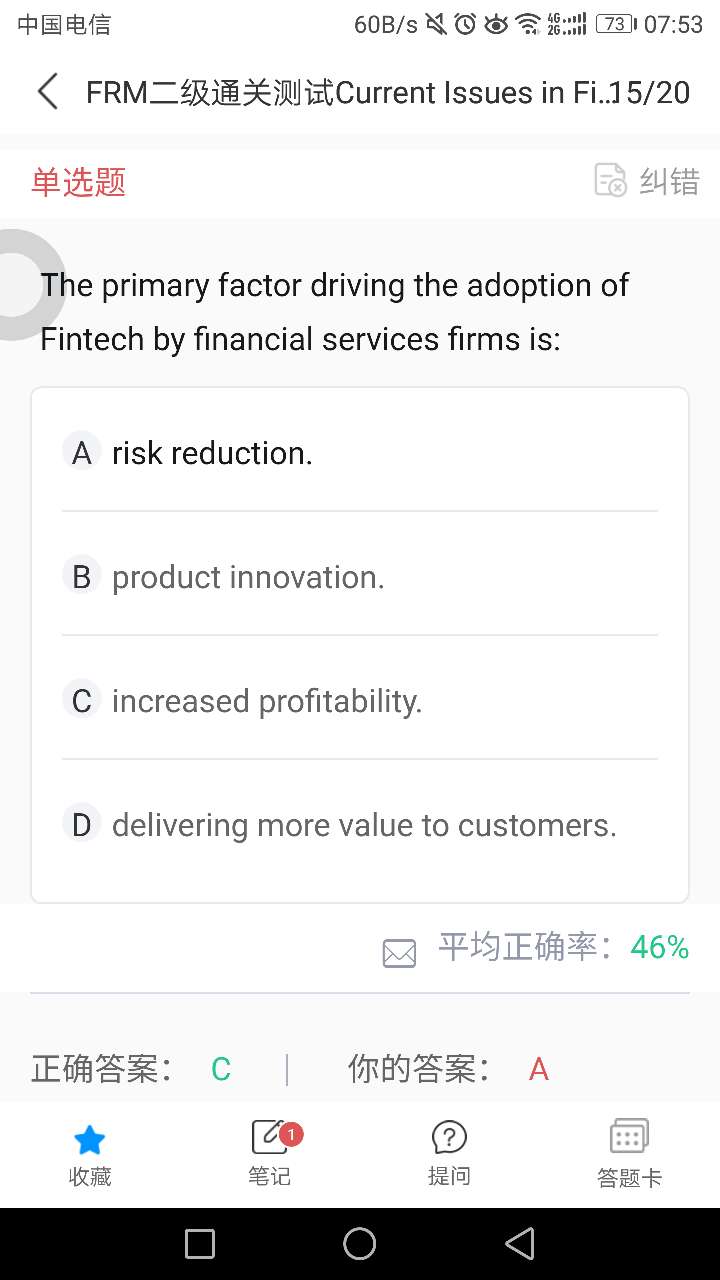Select option A risk reduction
This screenshot has width=720, height=1280.
pyautogui.click(x=212, y=453)
